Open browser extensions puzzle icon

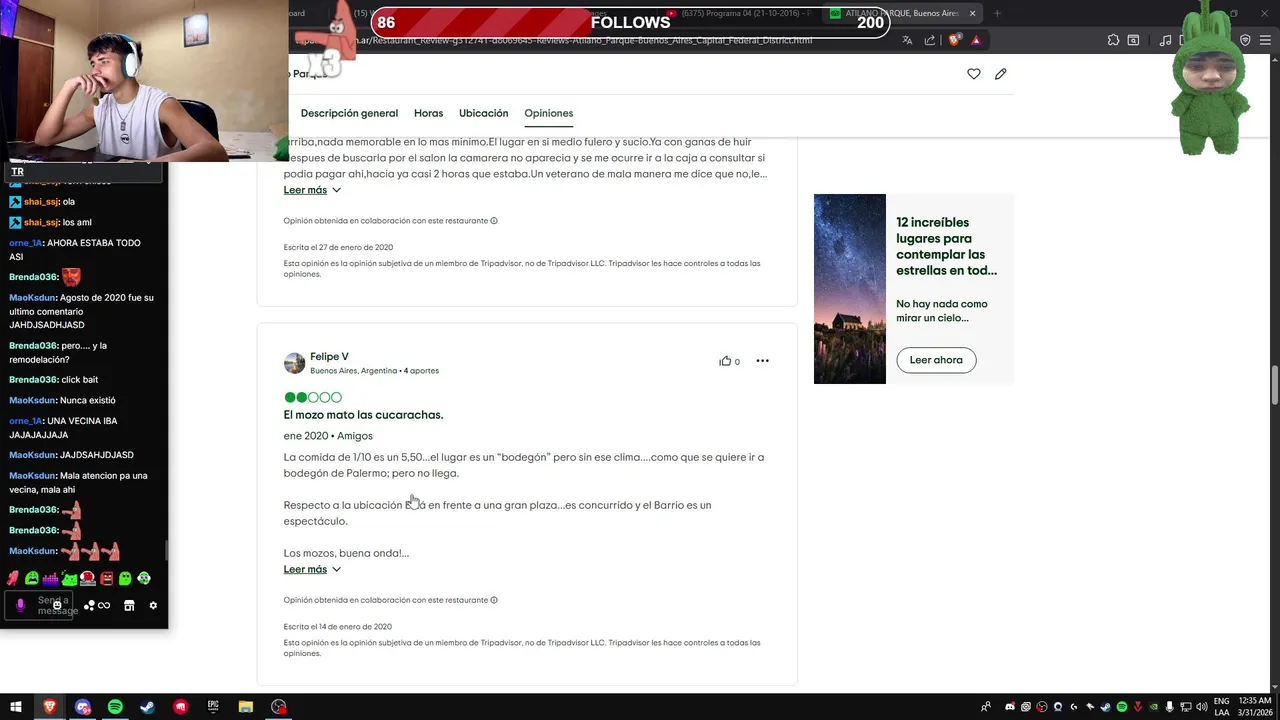[x=1113, y=40]
